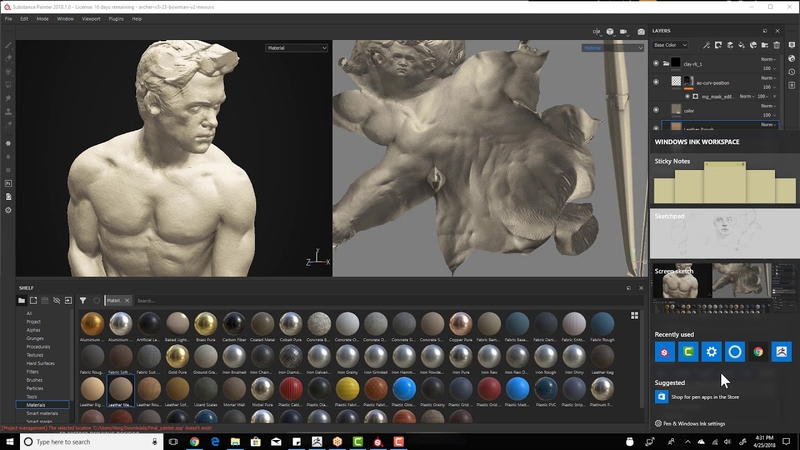Open shelf folder browser icon
This screenshot has height=450, width=800.
21,301
